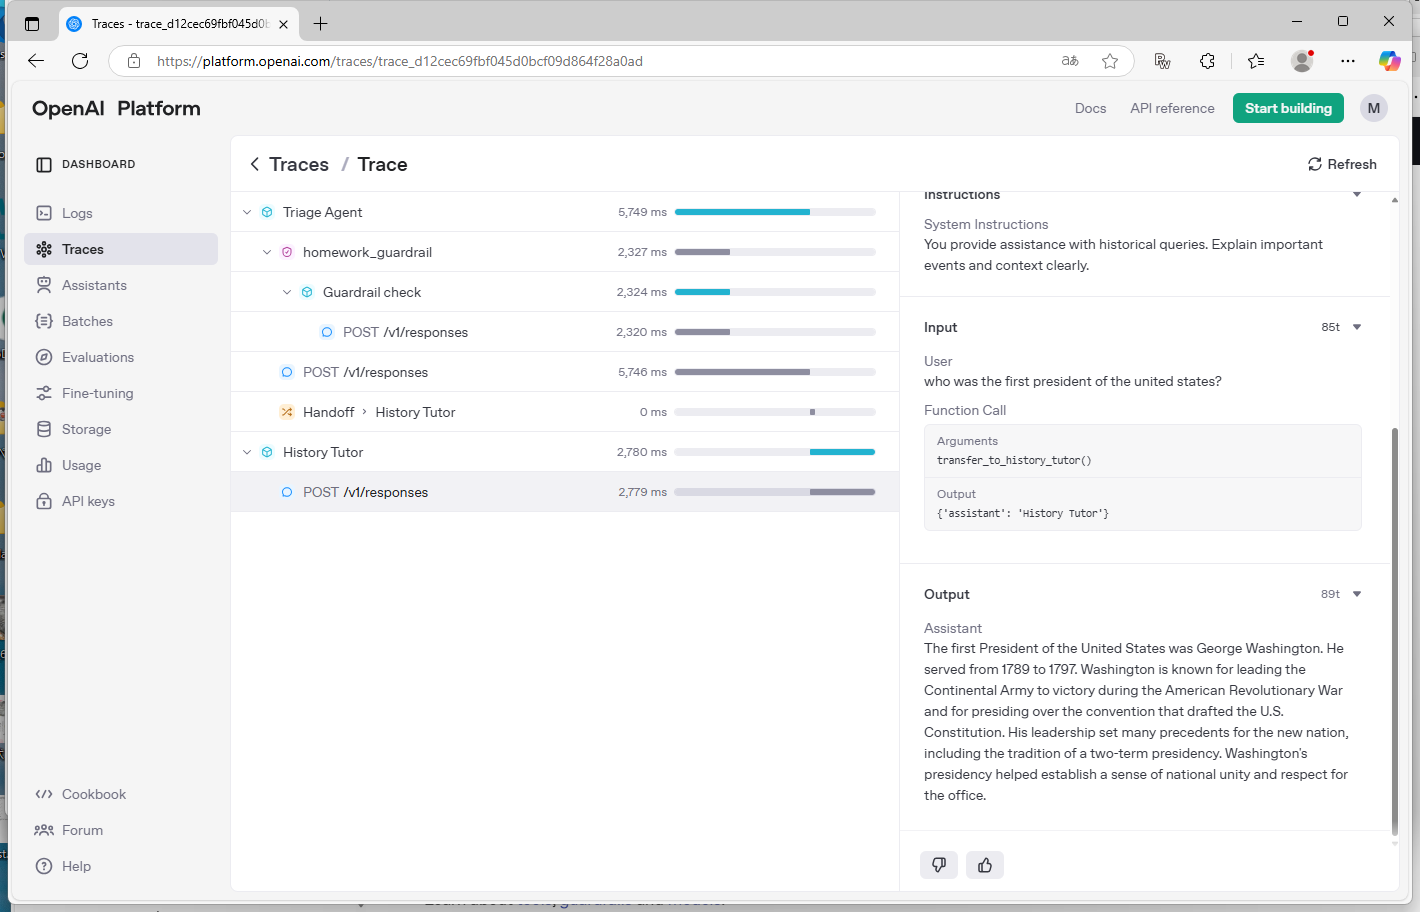The height and width of the screenshot is (912, 1420).
Task: Click the Refresh button
Action: click(x=1342, y=164)
